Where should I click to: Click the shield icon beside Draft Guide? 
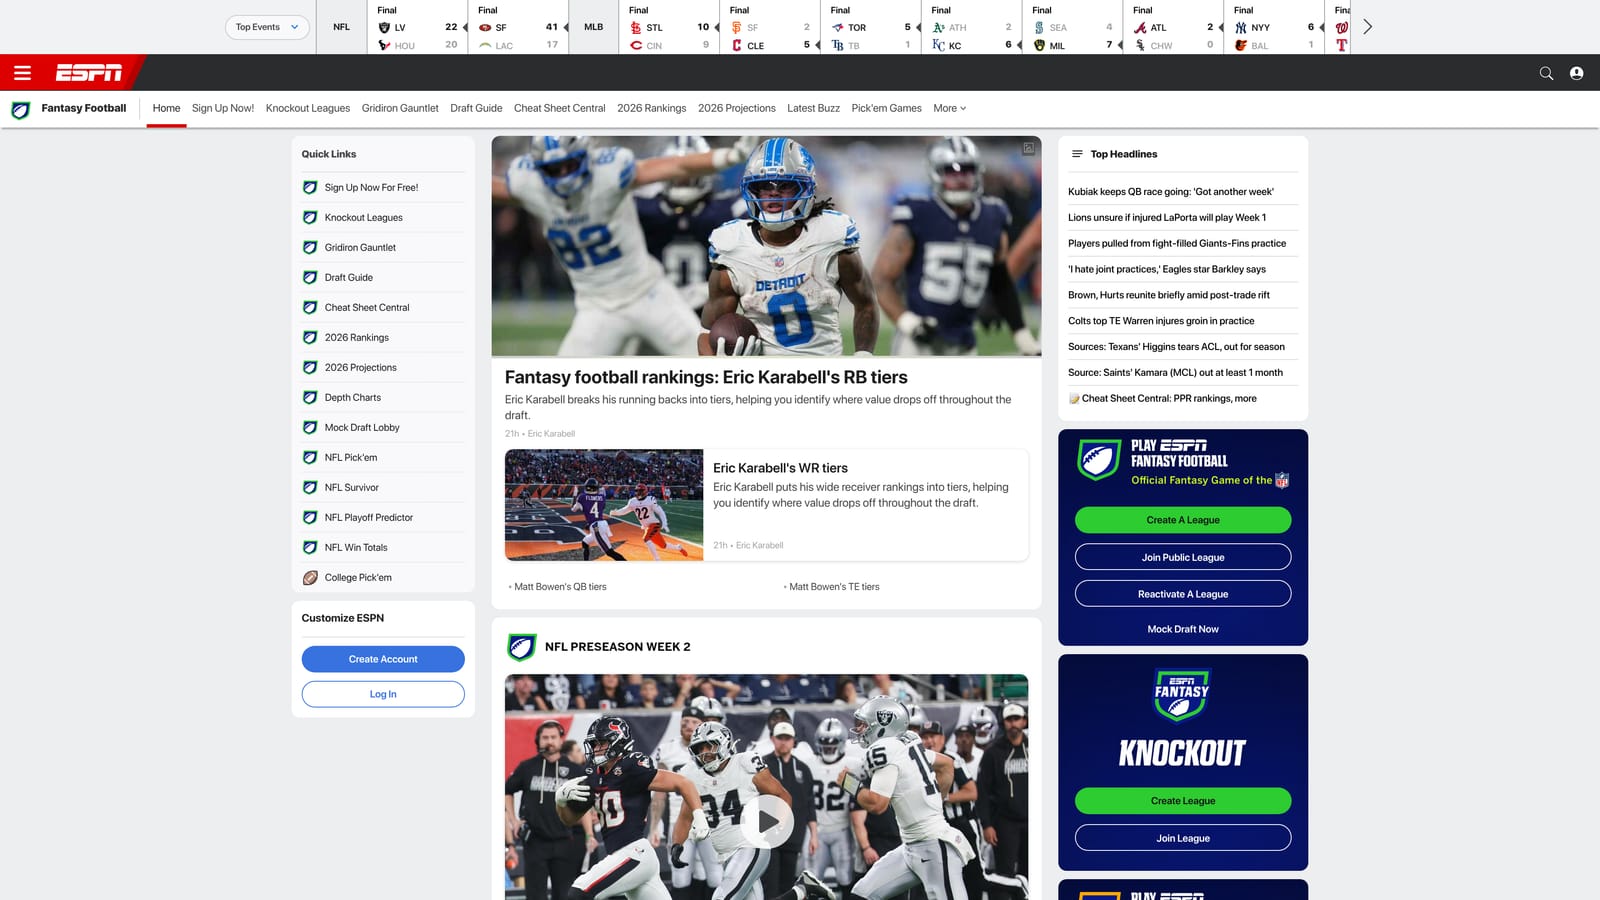(310, 278)
